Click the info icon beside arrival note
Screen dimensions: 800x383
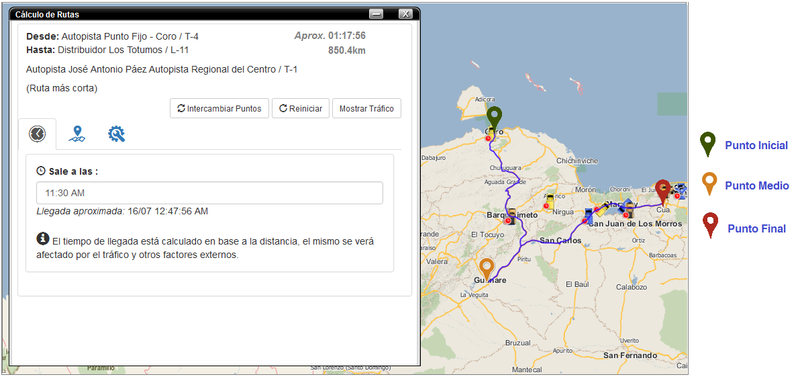[x=43, y=238]
